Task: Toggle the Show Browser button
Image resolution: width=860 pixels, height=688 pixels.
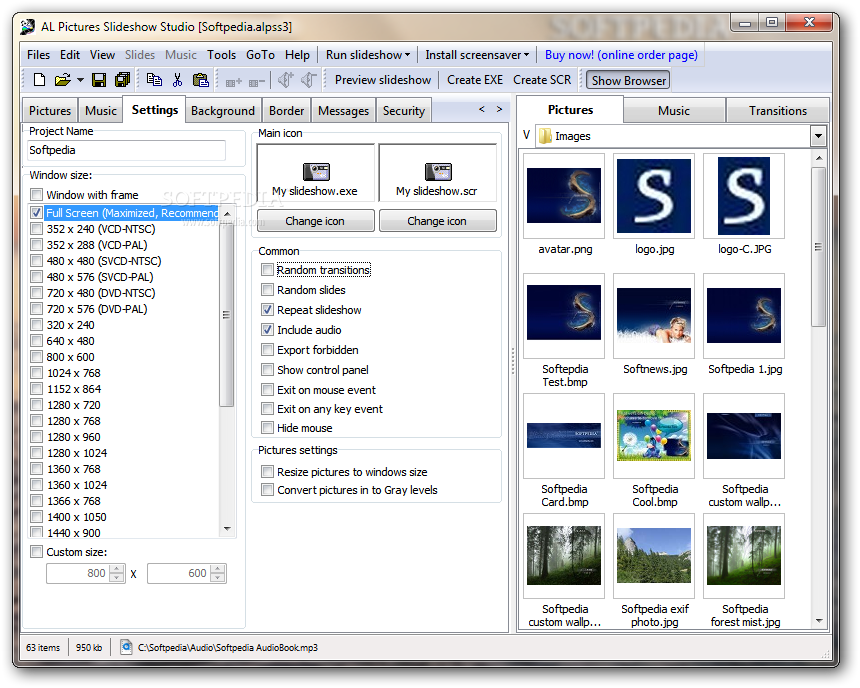Action: 628,81
